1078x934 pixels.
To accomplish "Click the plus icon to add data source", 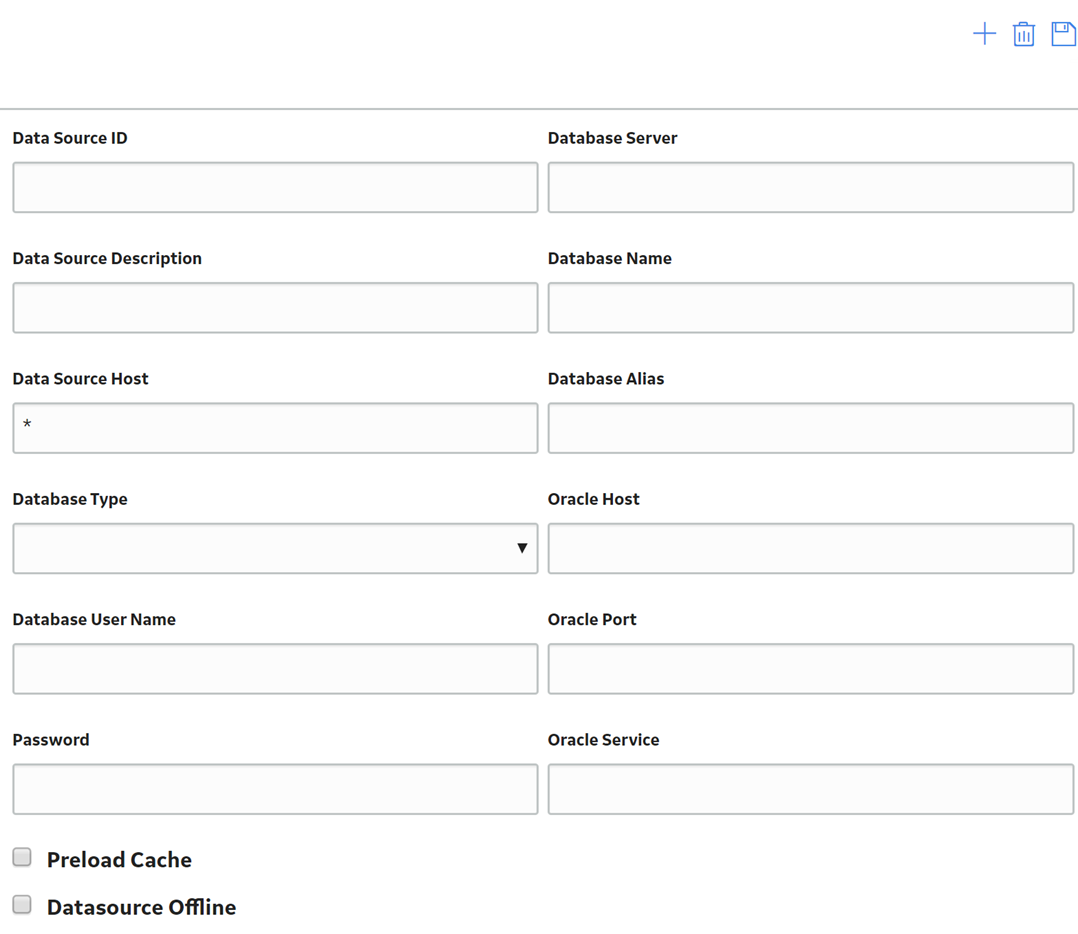I will point(984,34).
